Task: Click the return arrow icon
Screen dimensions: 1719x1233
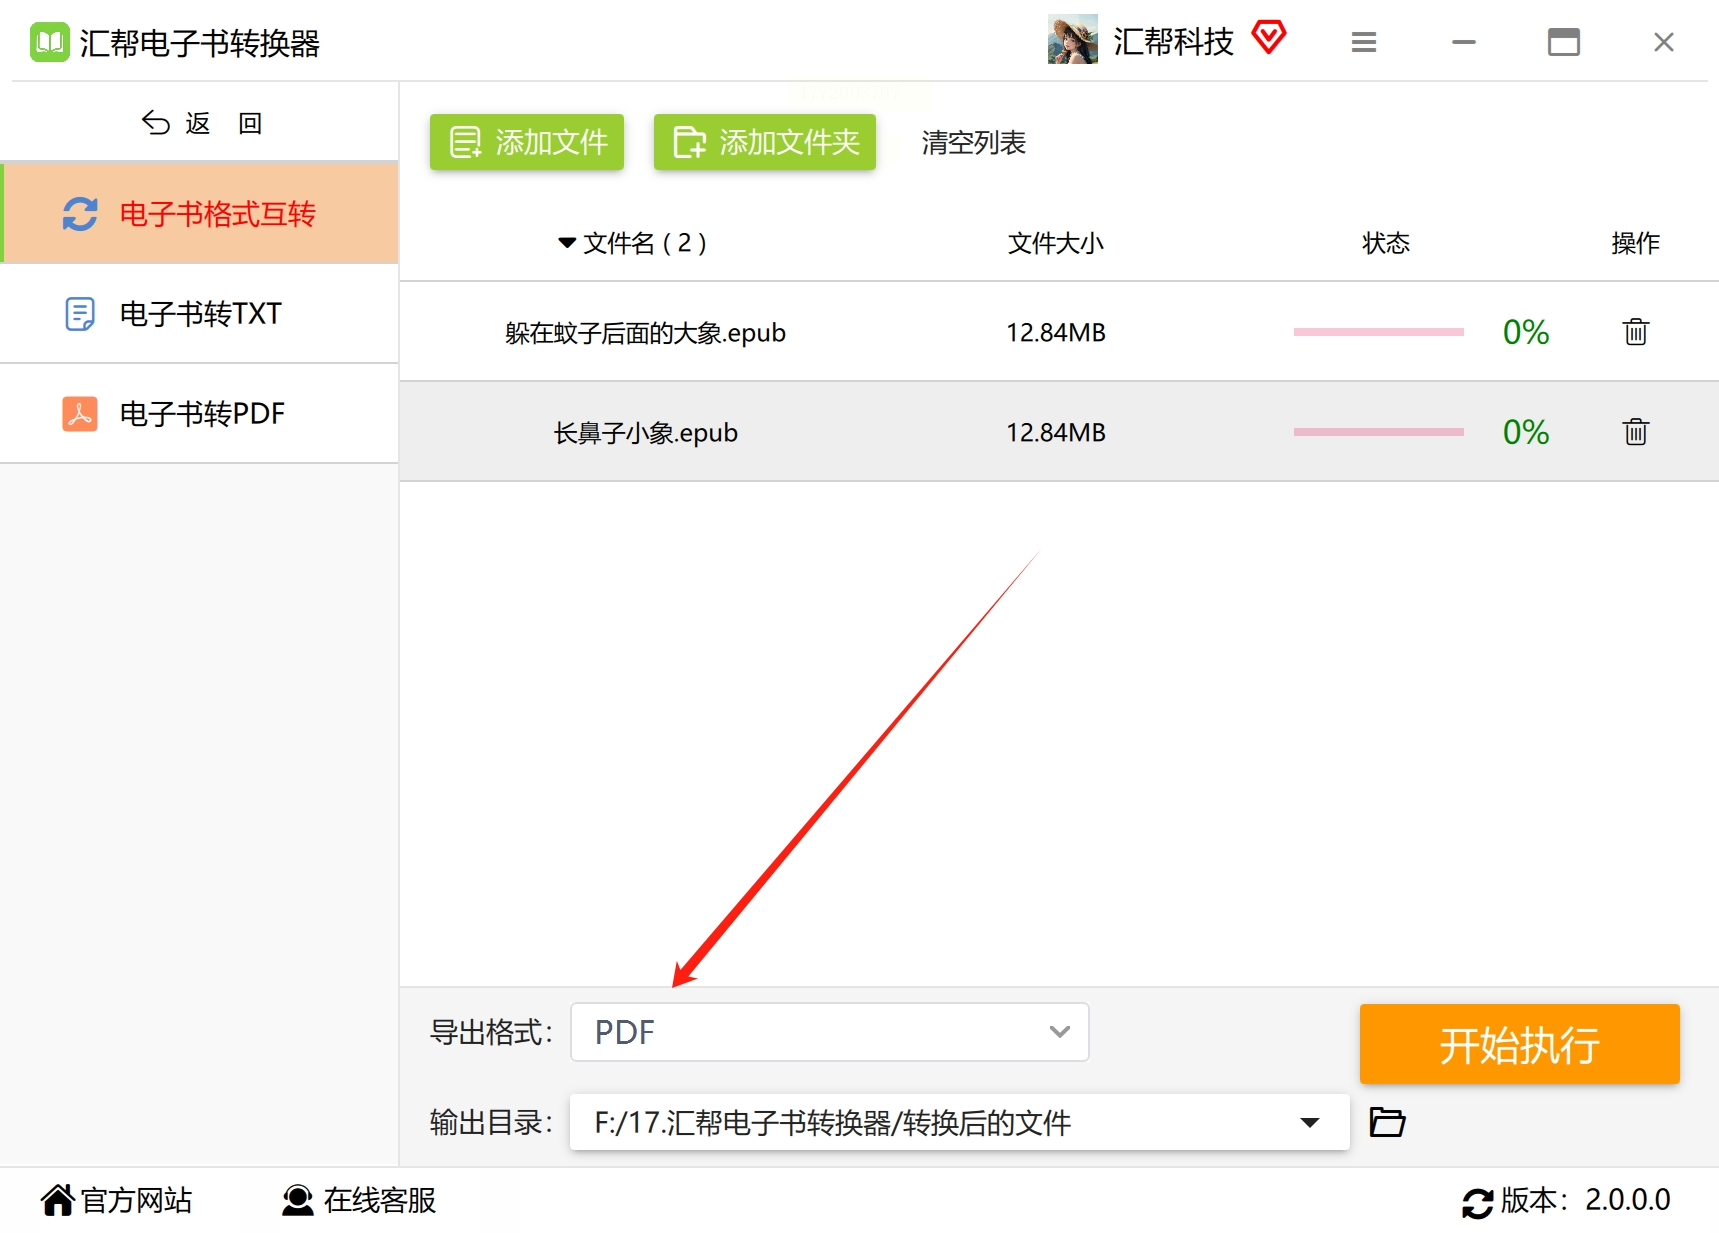Action: click(155, 123)
